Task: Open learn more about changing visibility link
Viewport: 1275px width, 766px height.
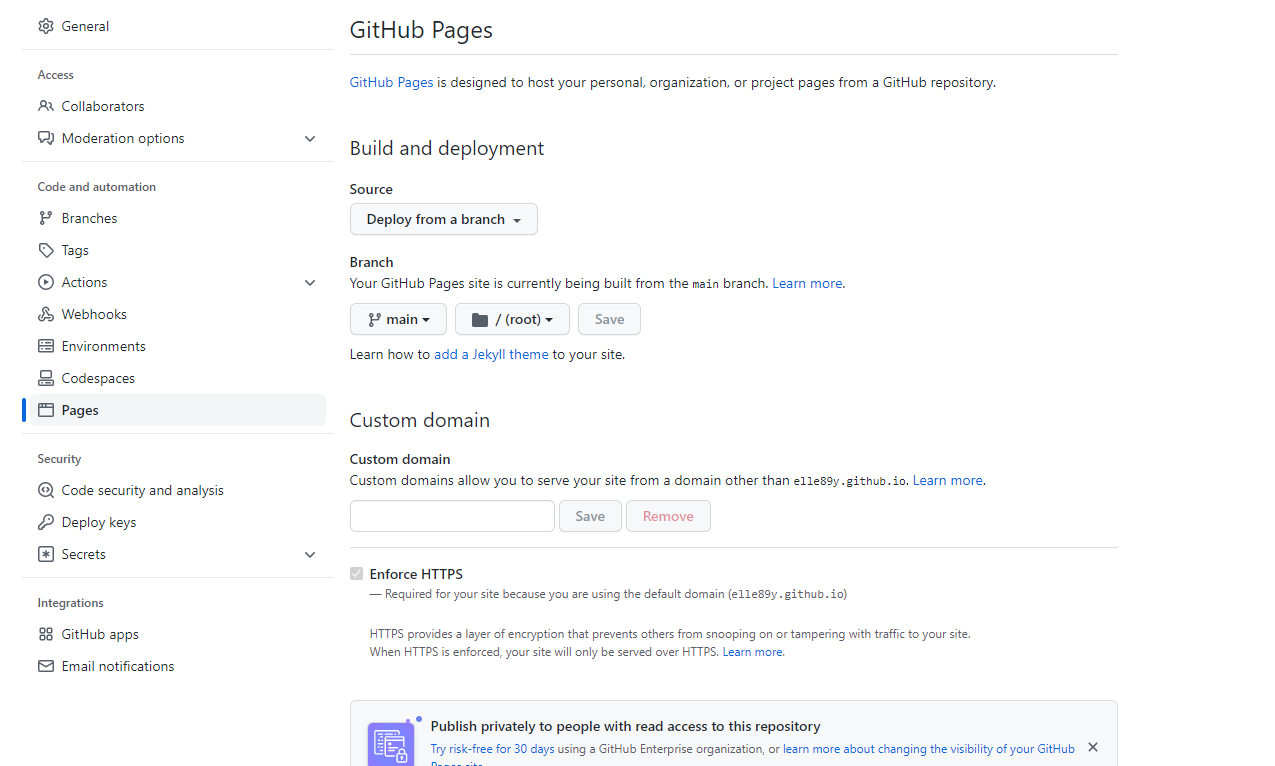Action: [929, 749]
